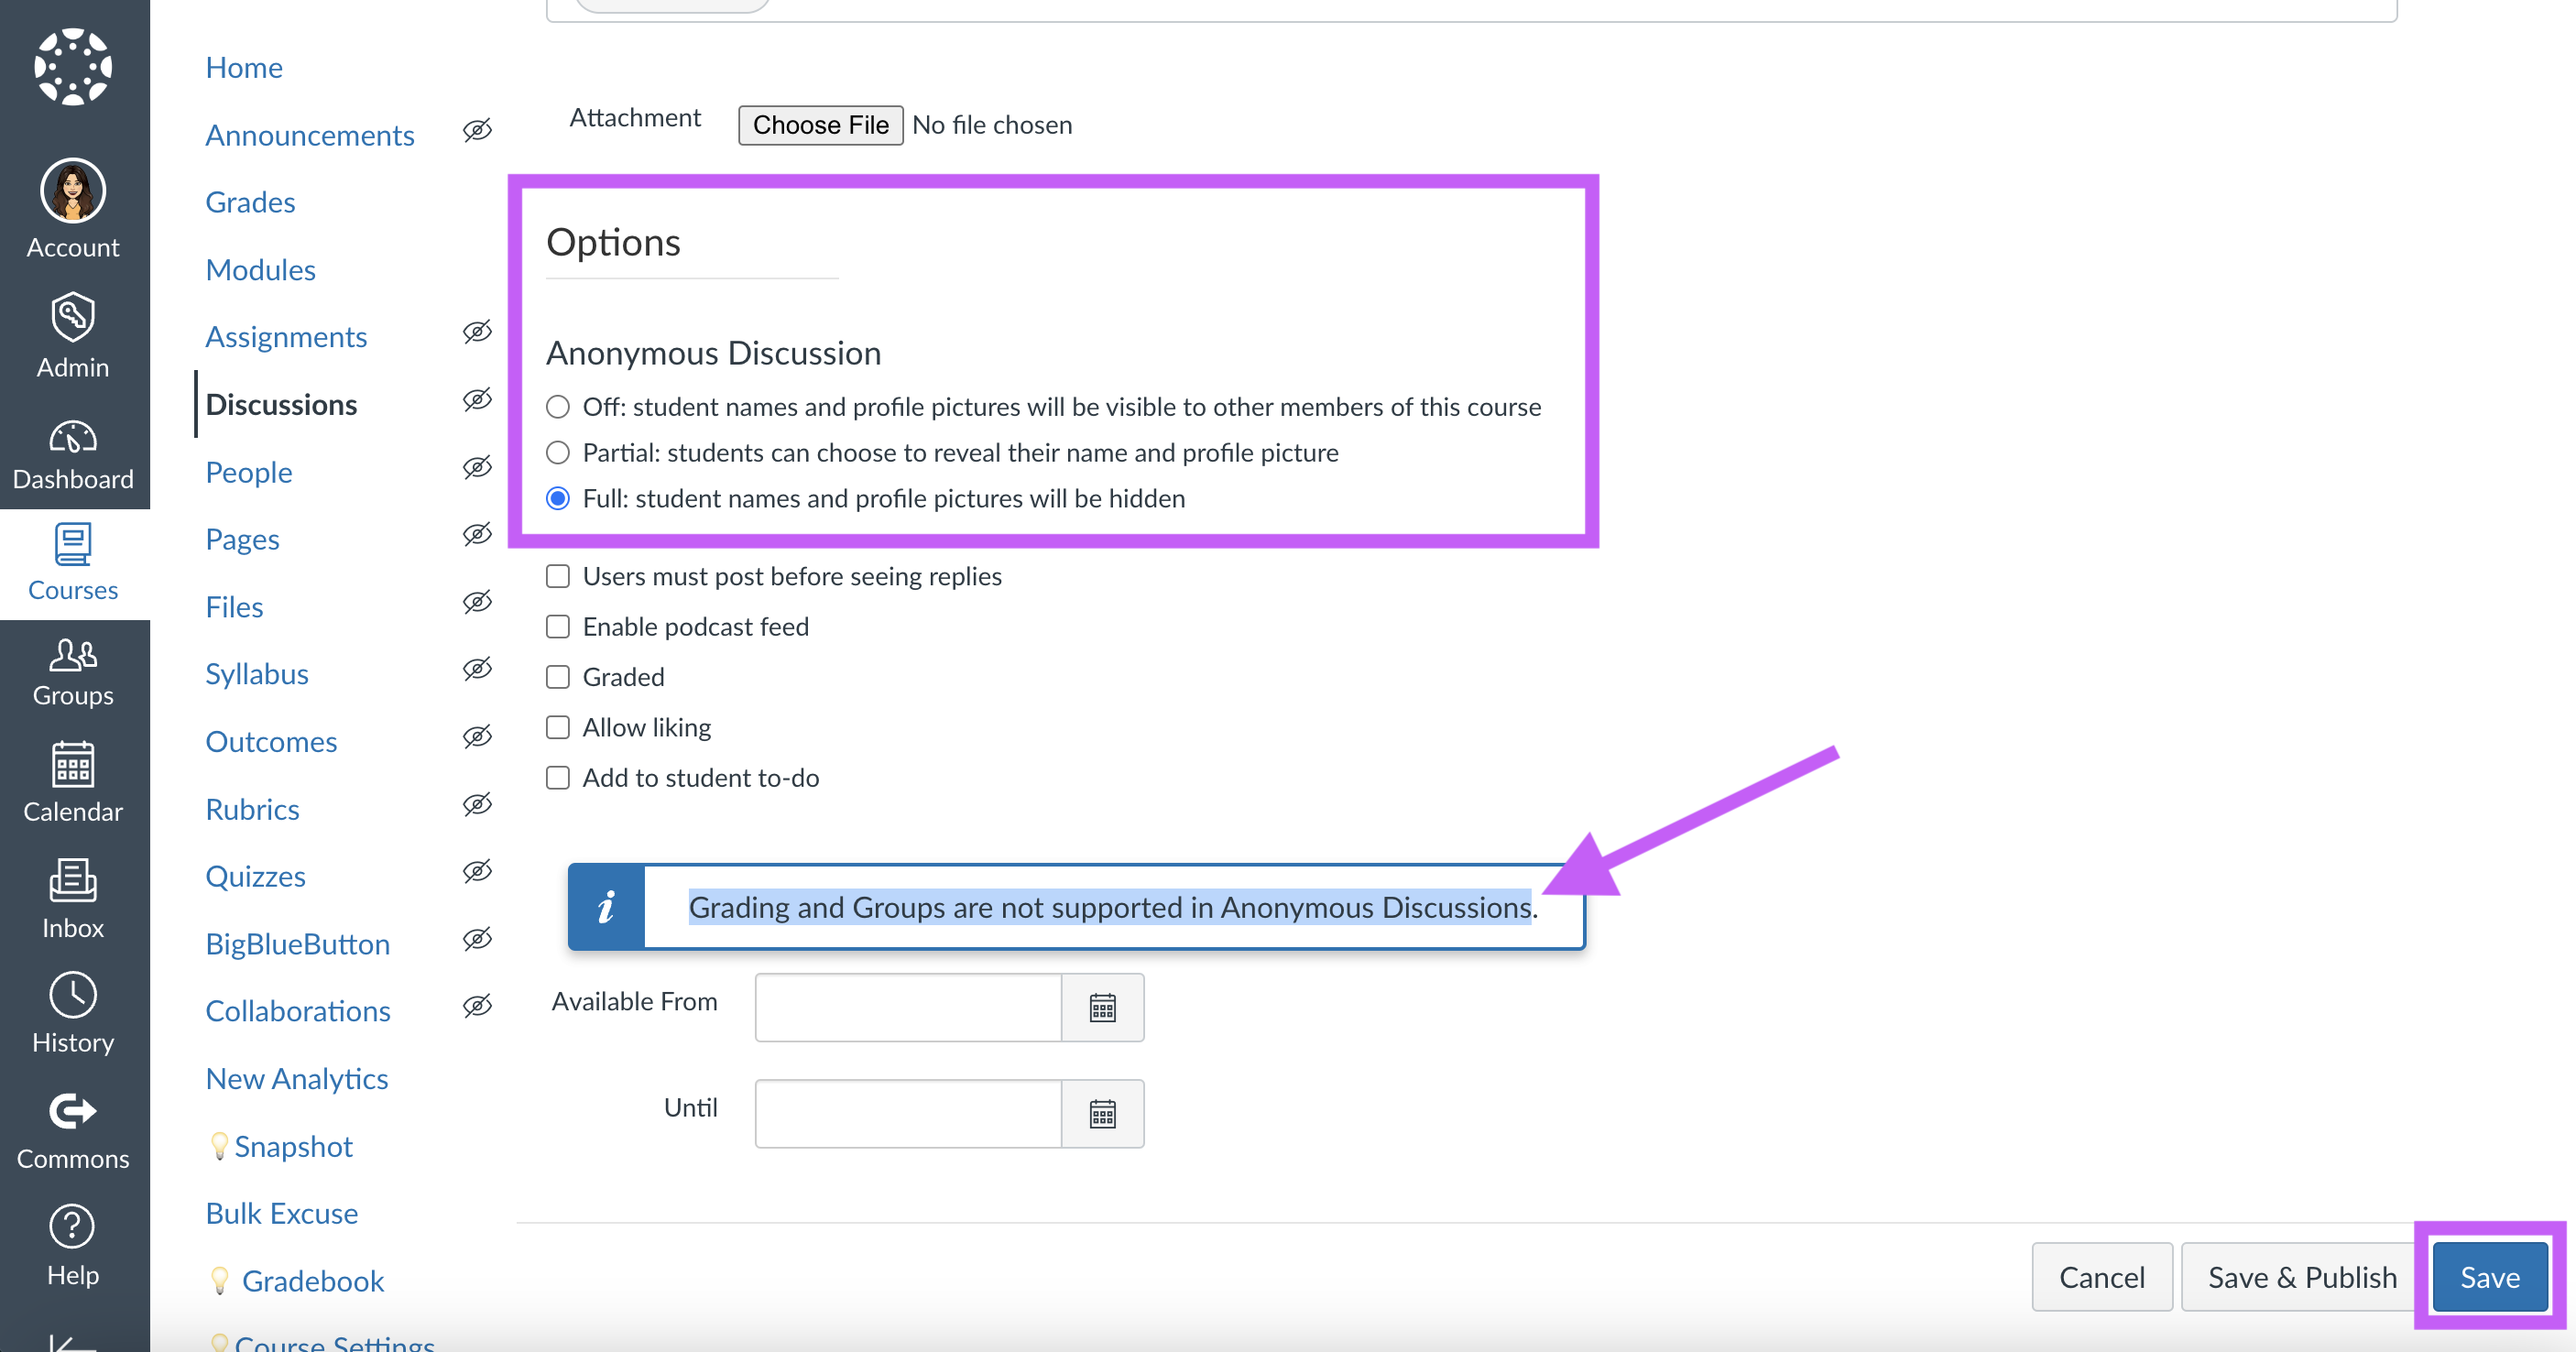The height and width of the screenshot is (1352, 2576).
Task: Toggle Users must post before seeing replies
Action: (559, 575)
